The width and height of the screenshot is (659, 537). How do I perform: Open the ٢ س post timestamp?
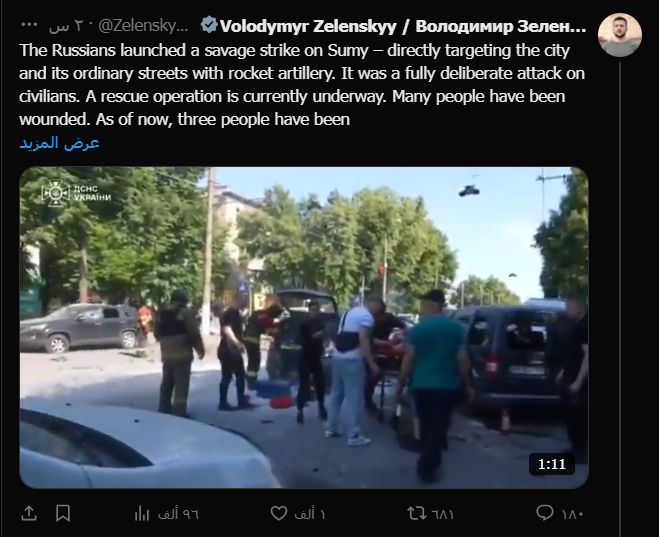tap(66, 26)
